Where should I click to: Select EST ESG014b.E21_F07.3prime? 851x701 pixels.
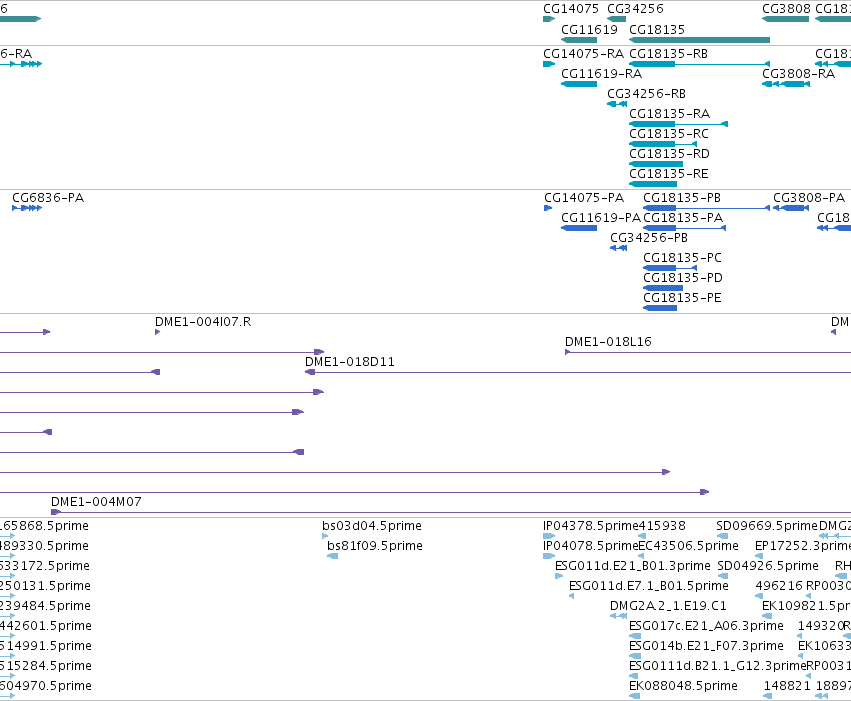(x=635, y=656)
